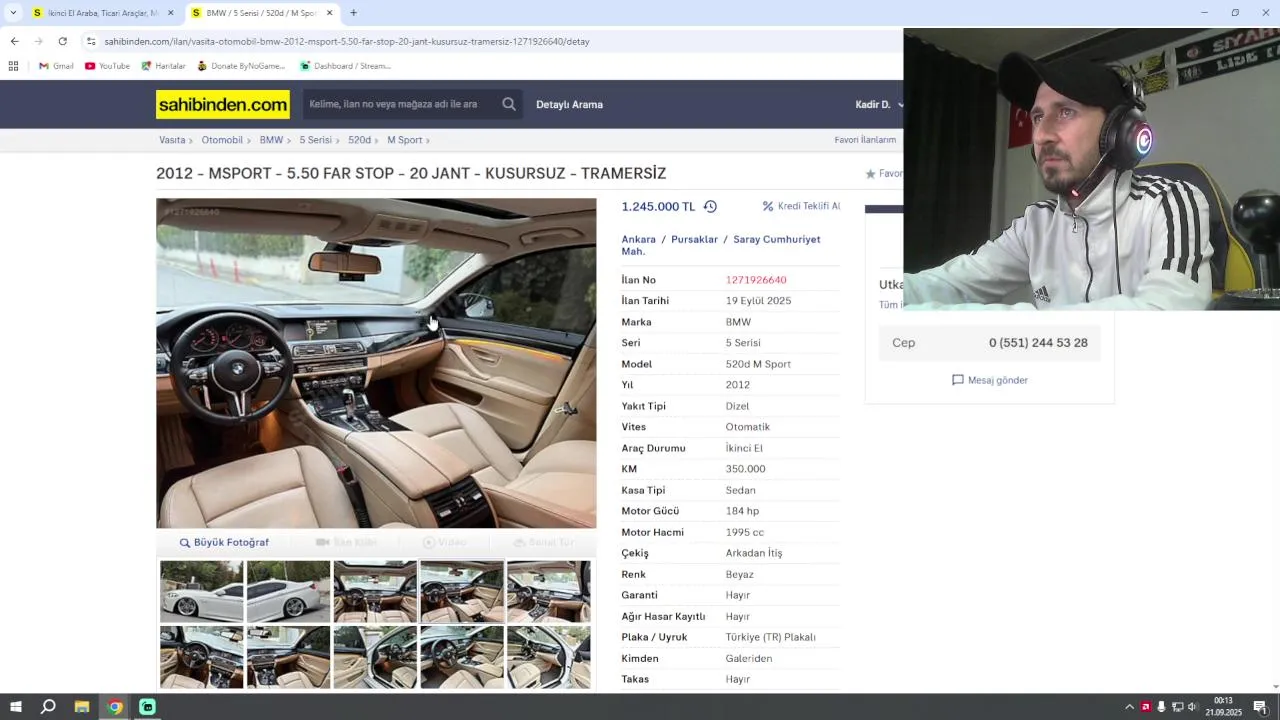Click the listing date 19 Eylül 2025
Image resolution: width=1280 pixels, height=720 pixels.
758,301
